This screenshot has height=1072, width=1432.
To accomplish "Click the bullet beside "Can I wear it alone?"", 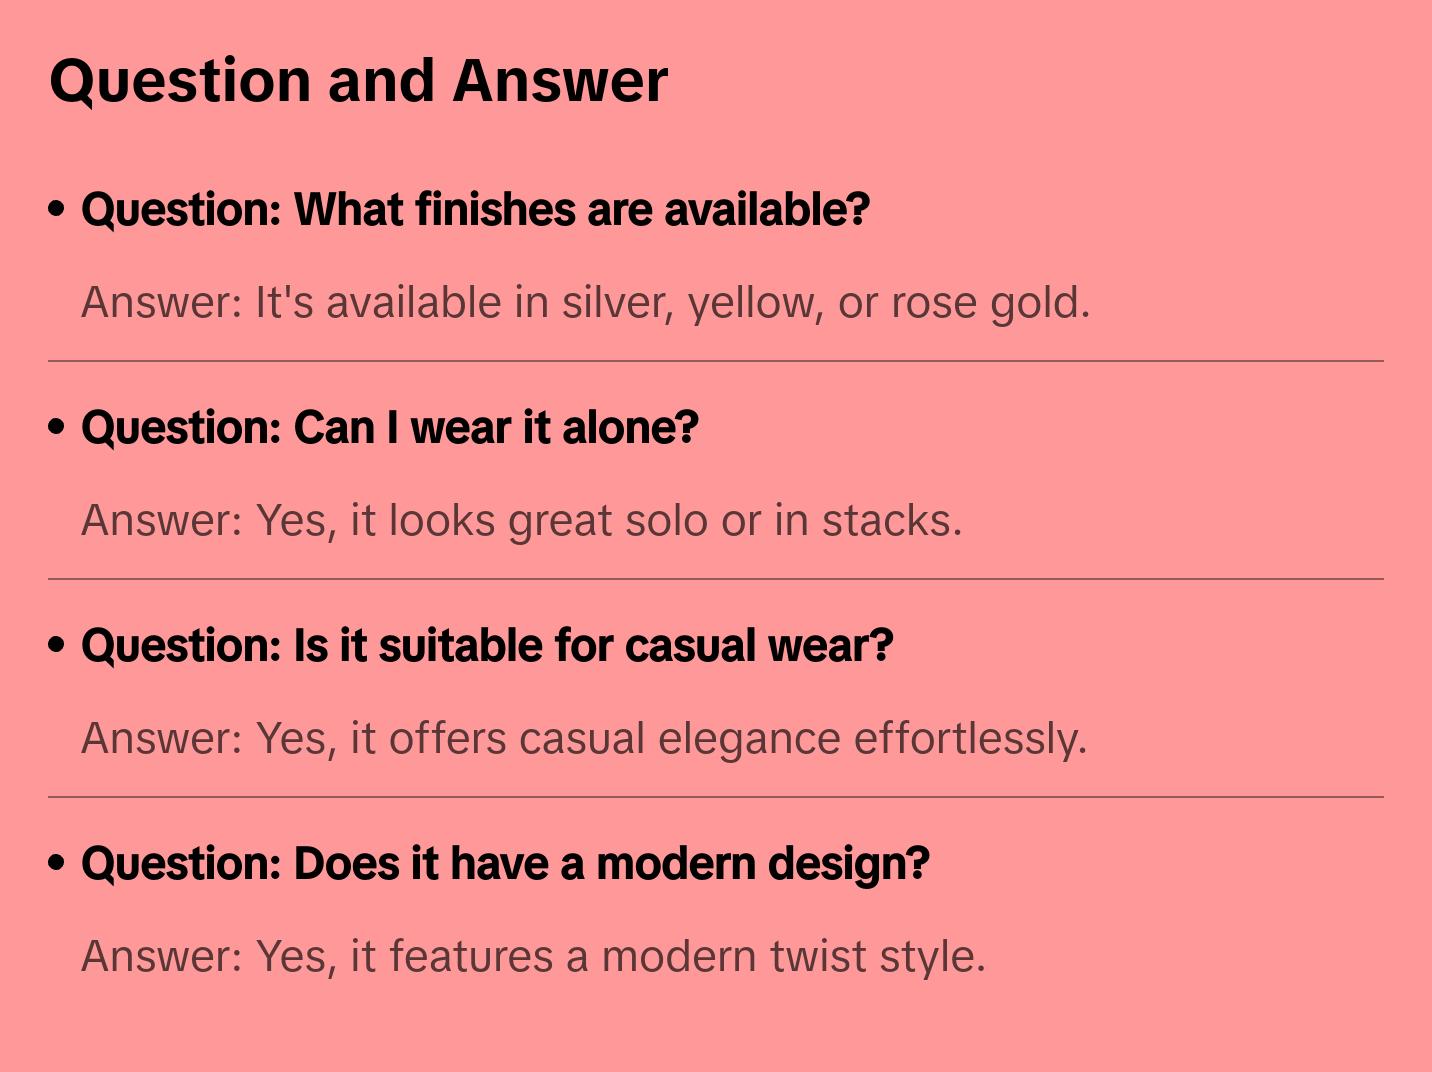I will point(57,428).
